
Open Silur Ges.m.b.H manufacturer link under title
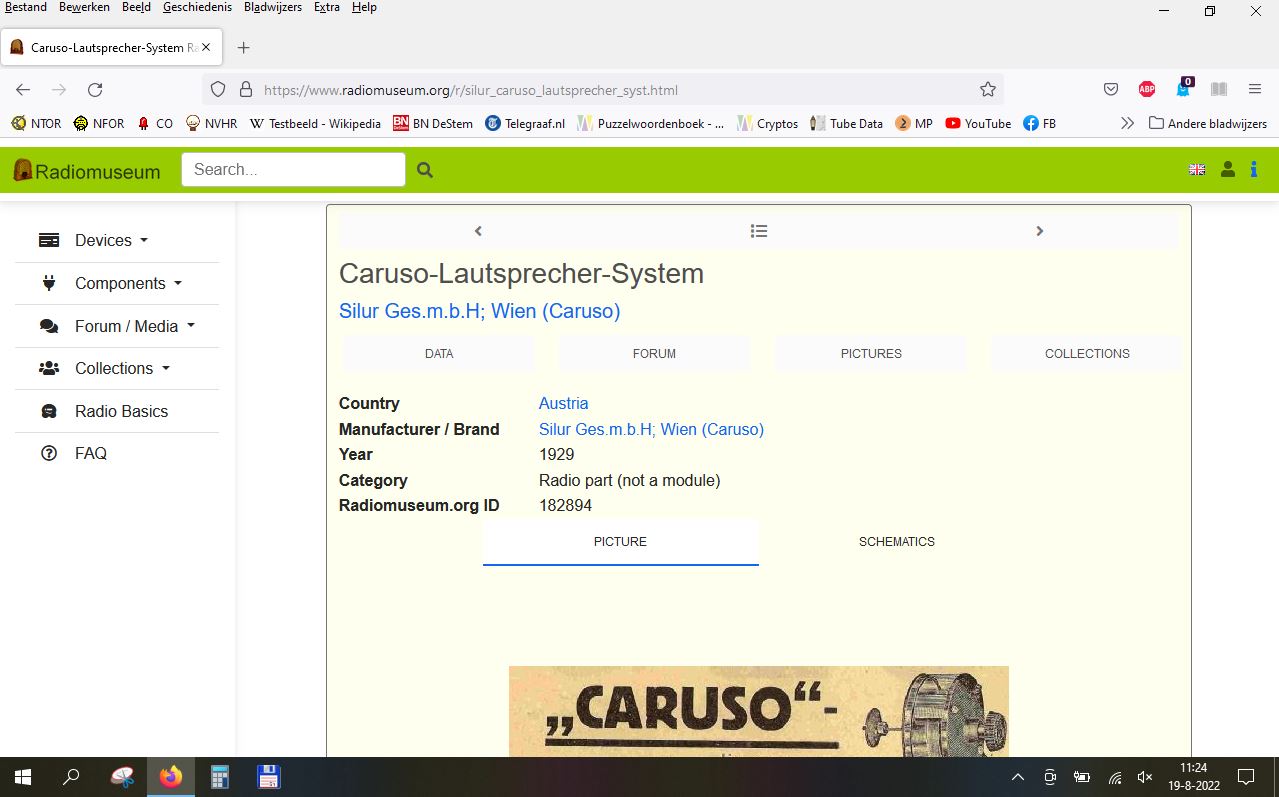click(480, 311)
